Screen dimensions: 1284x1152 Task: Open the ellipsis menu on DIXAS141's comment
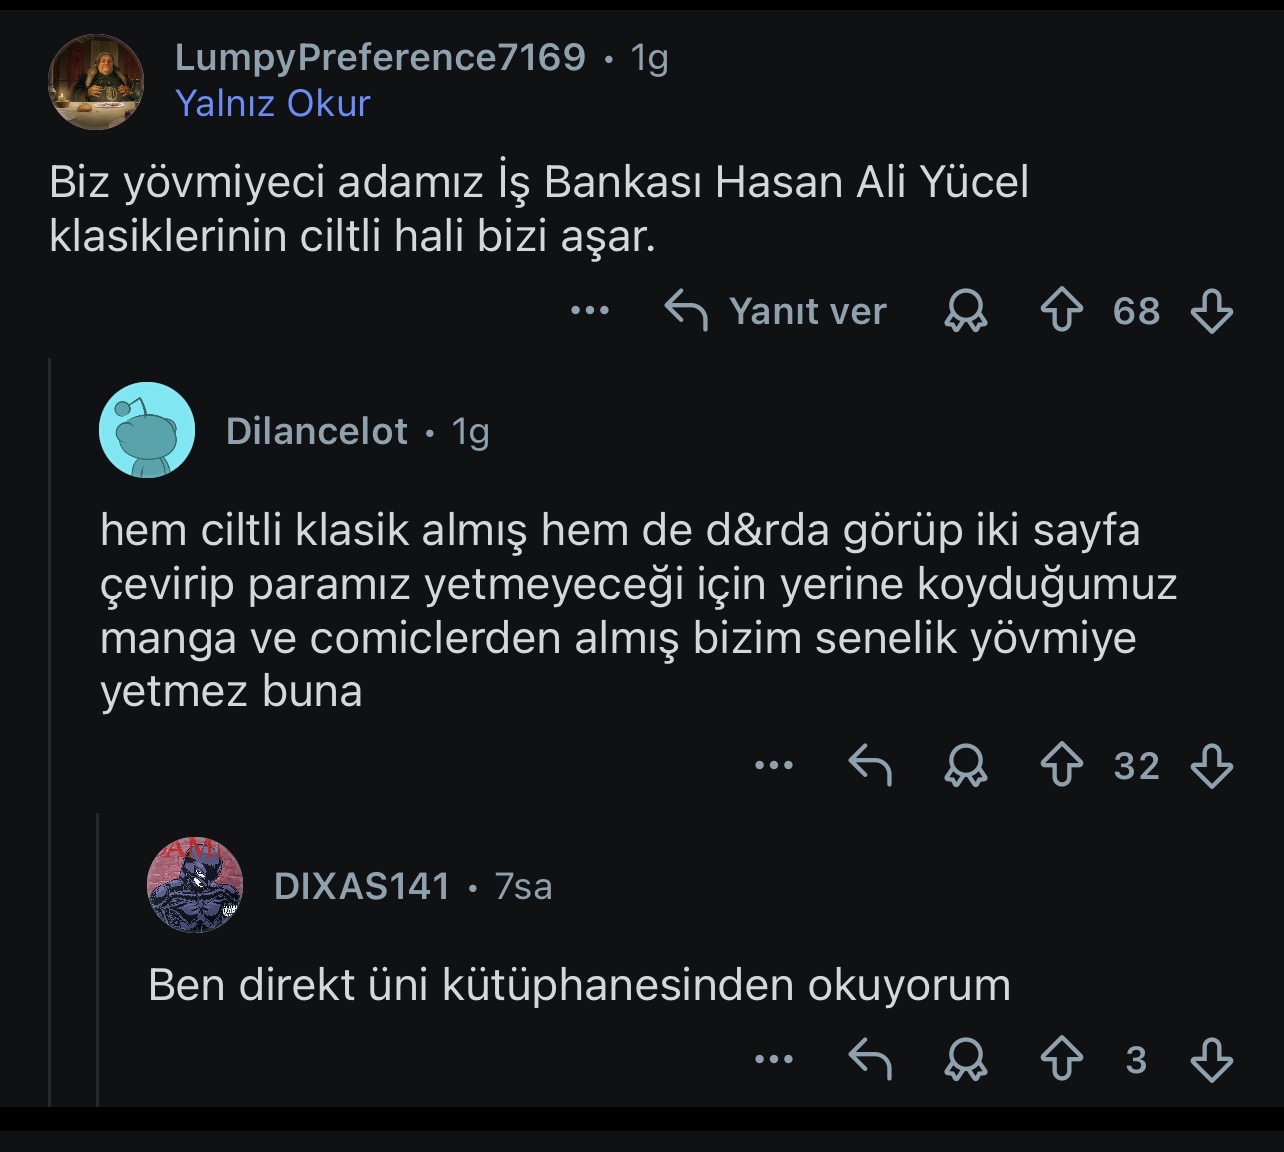(x=774, y=1059)
